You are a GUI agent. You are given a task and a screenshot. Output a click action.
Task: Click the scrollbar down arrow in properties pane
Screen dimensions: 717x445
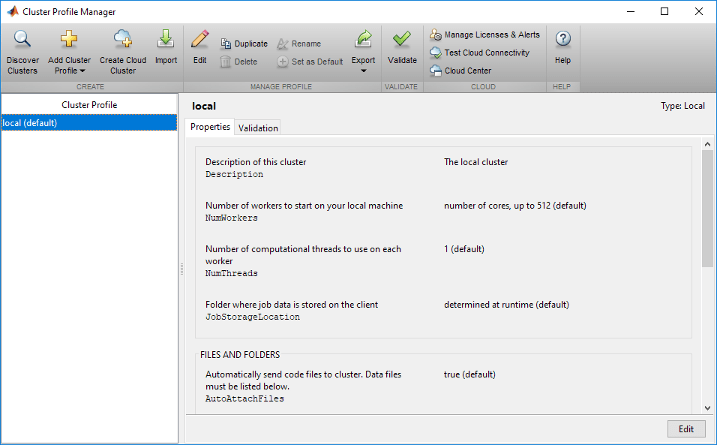tap(707, 408)
